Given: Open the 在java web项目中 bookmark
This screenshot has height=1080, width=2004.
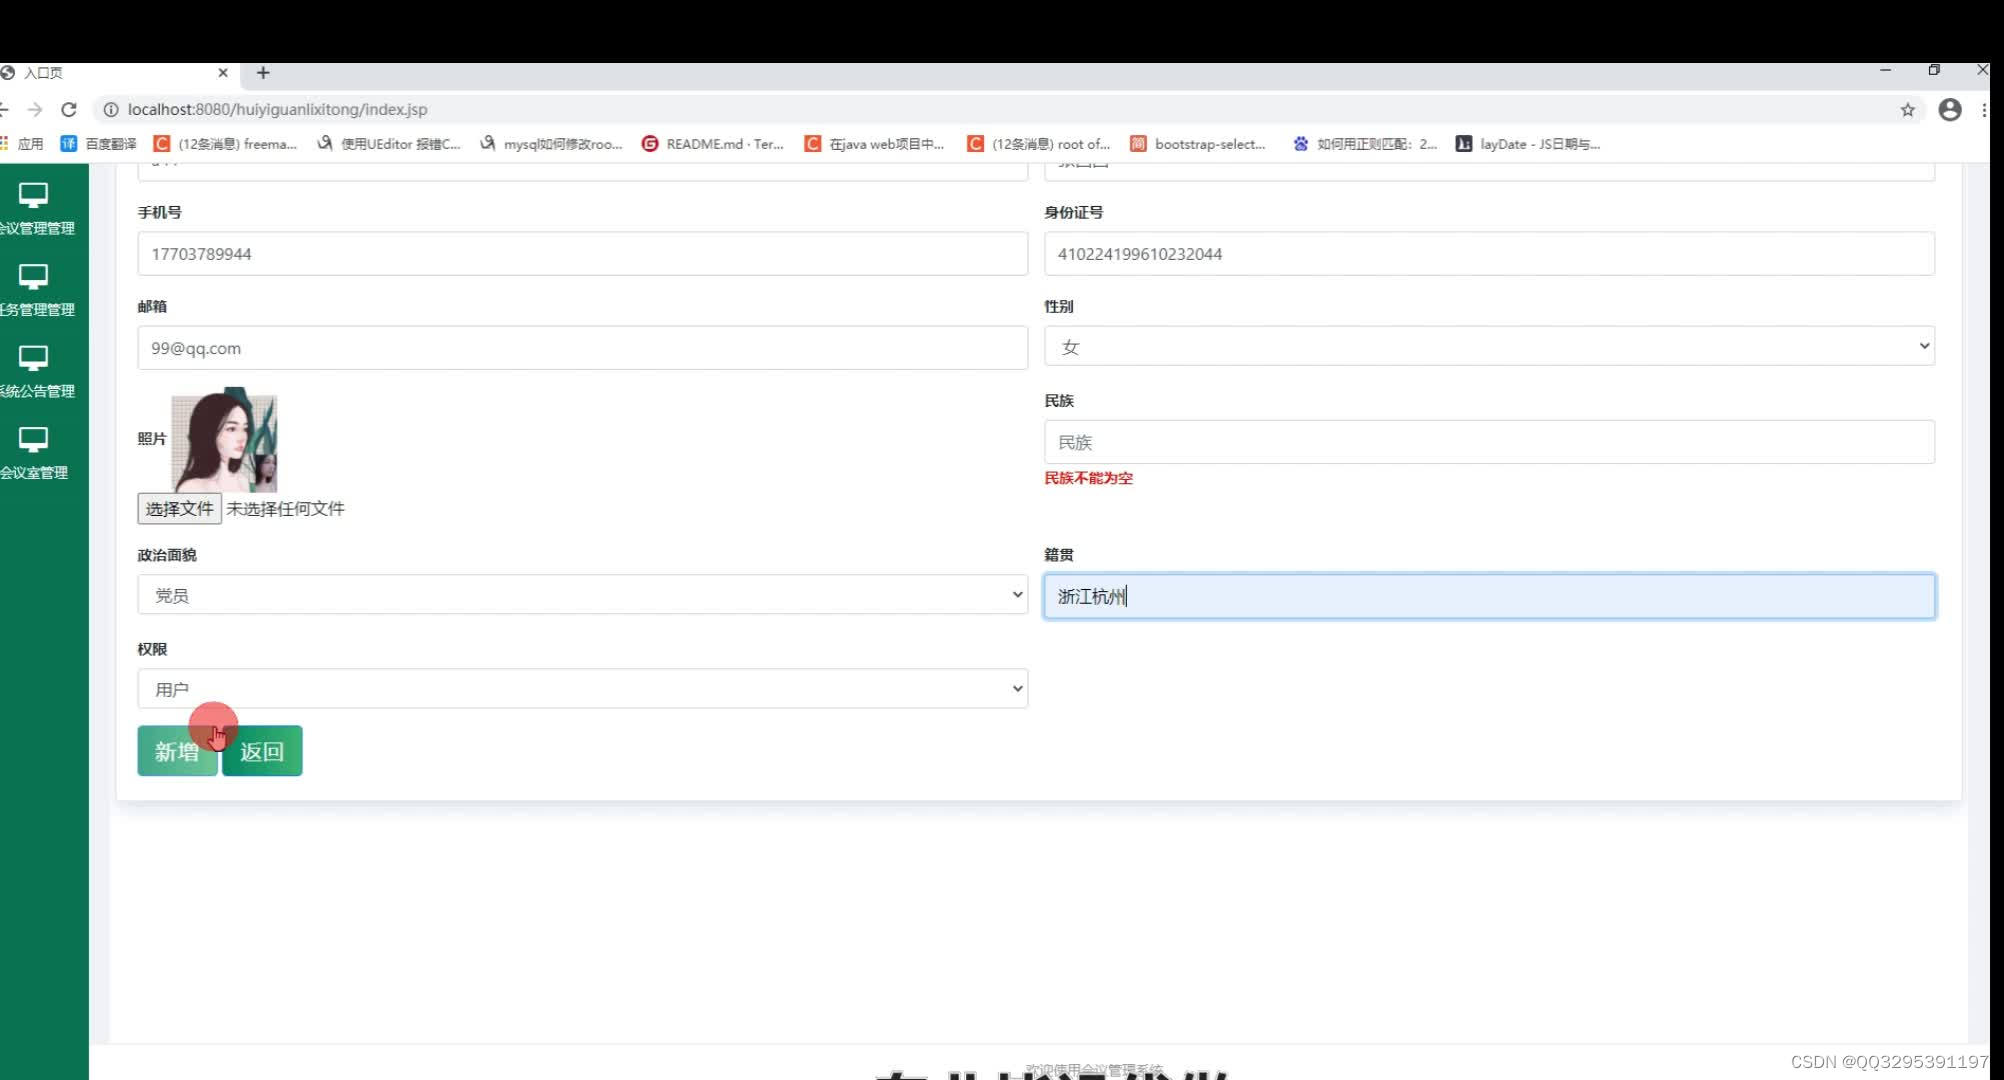Looking at the screenshot, I should [x=875, y=144].
